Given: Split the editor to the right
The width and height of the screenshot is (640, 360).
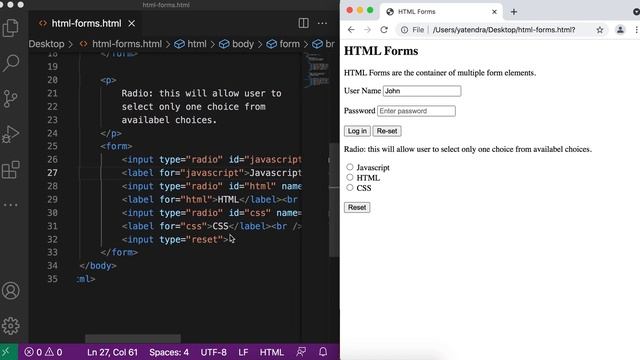Looking at the screenshot, I should tap(303, 23).
